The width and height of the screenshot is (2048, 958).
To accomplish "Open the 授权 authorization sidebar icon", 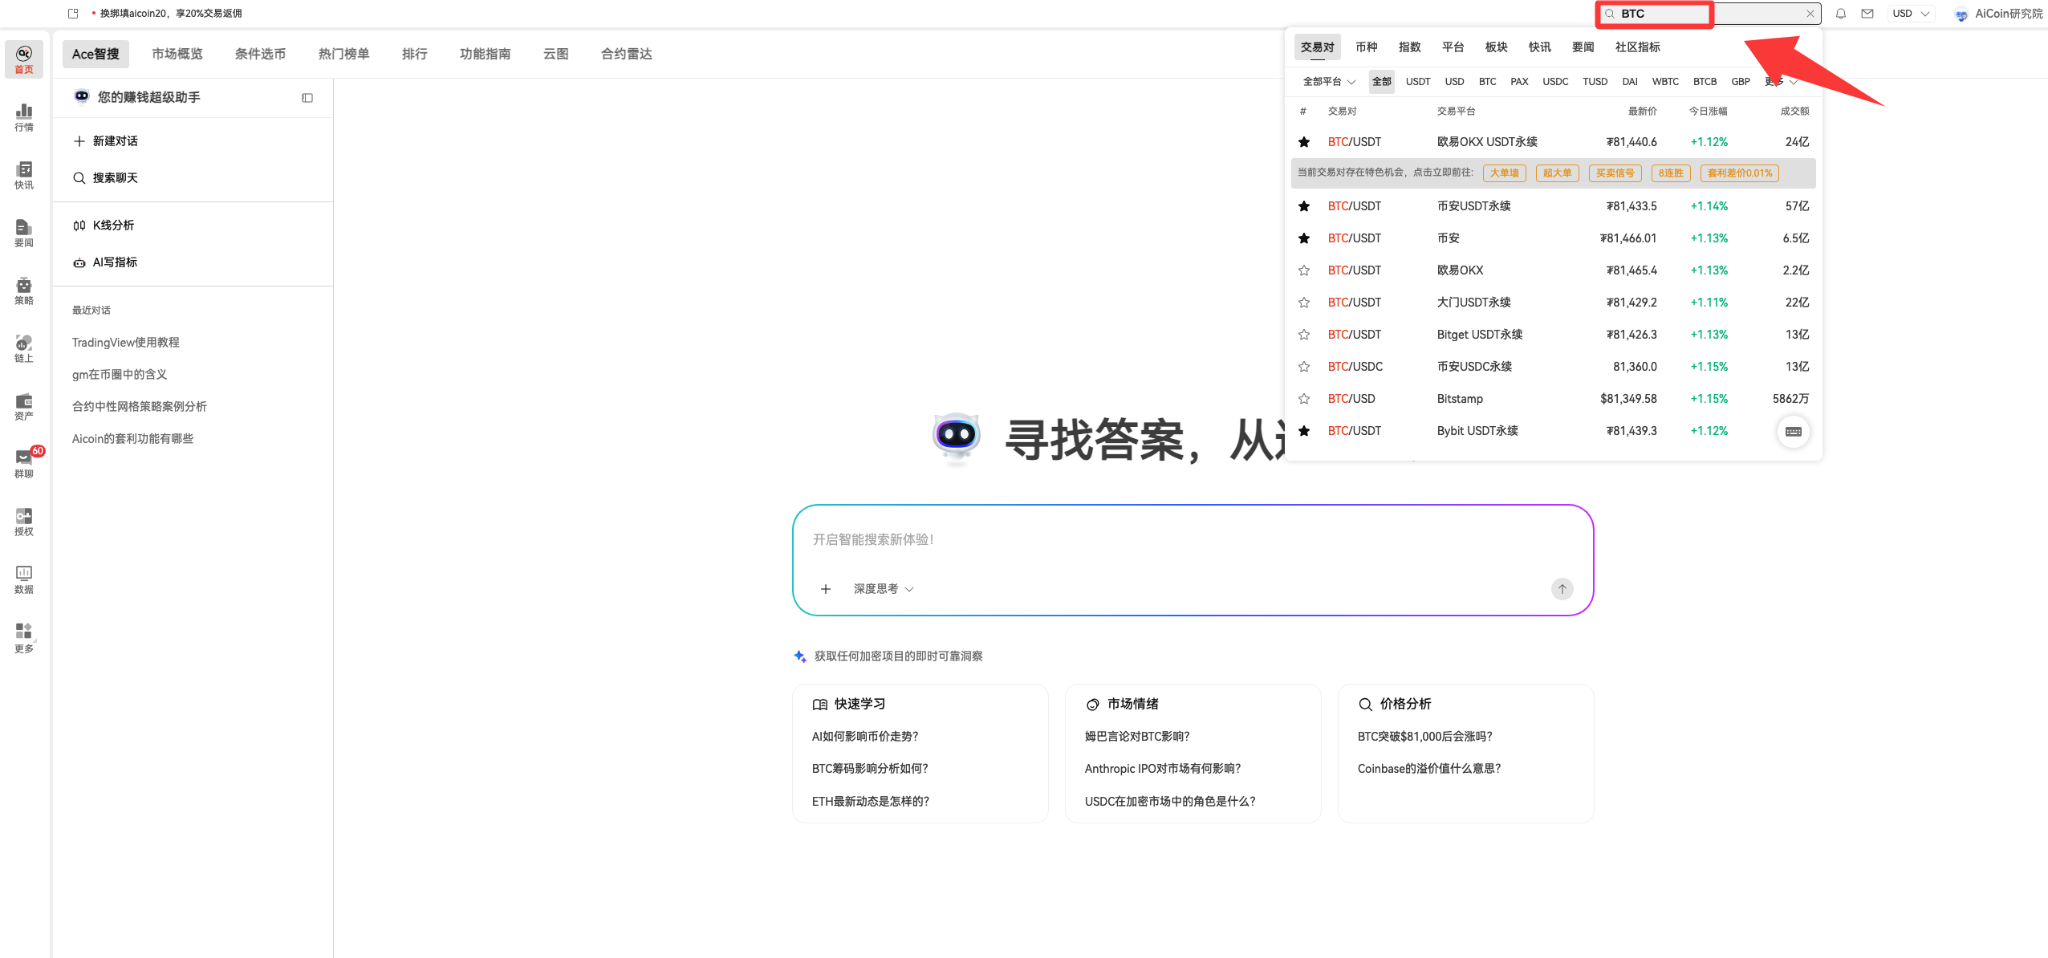I will click(24, 522).
